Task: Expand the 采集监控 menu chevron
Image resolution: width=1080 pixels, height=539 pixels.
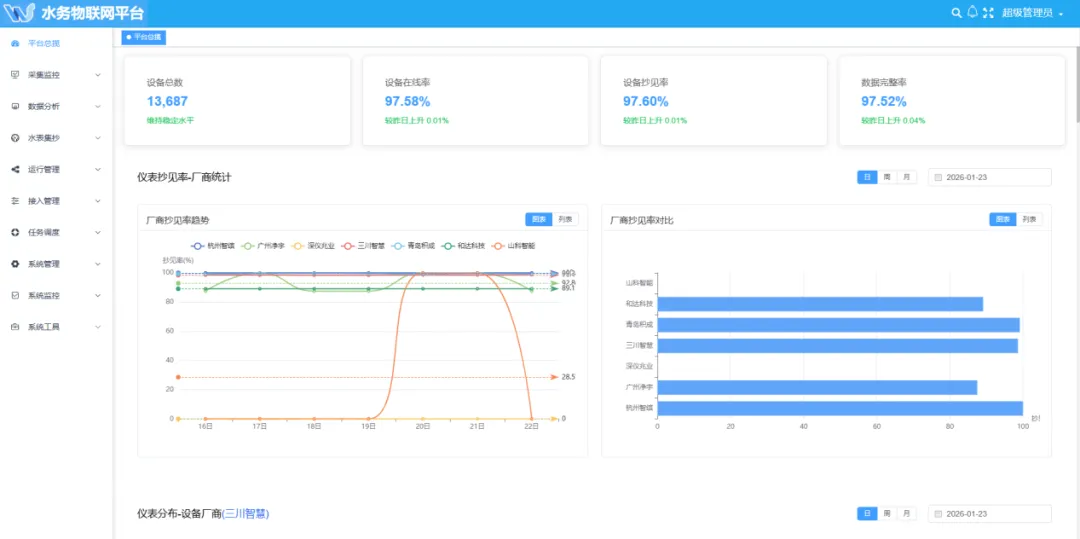Action: [98, 75]
